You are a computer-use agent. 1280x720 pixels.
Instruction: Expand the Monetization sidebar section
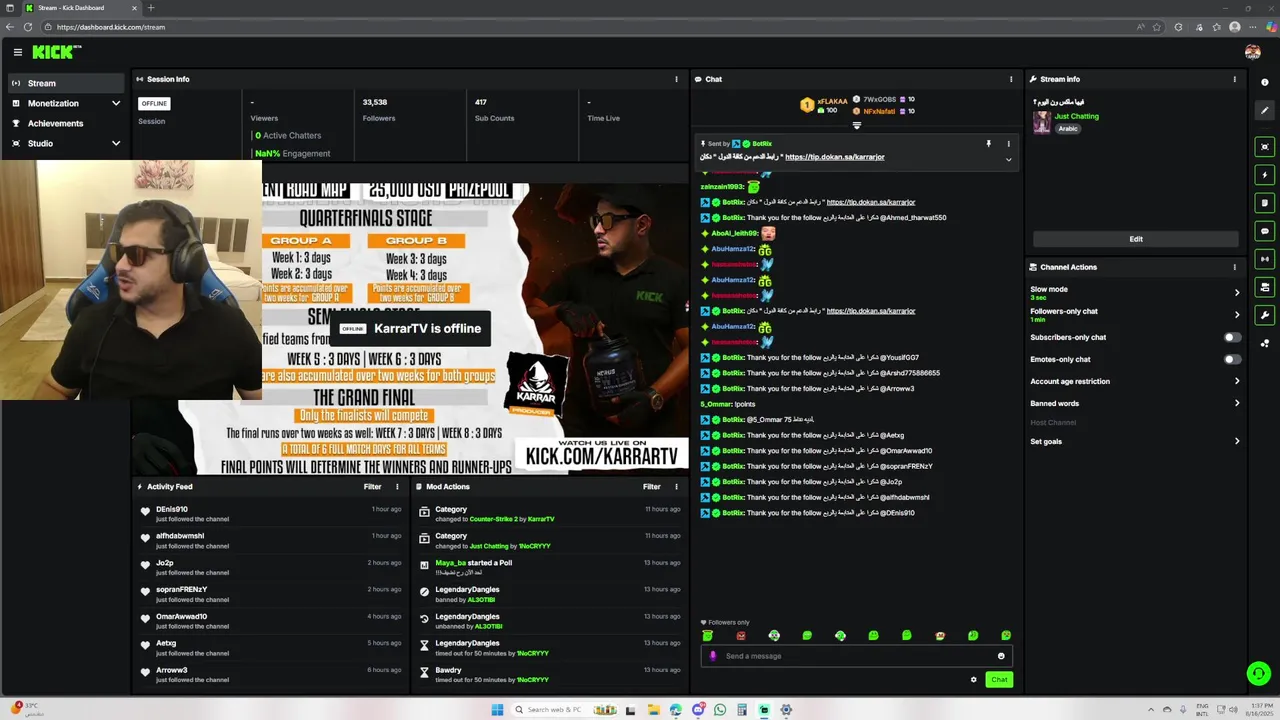tap(116, 103)
